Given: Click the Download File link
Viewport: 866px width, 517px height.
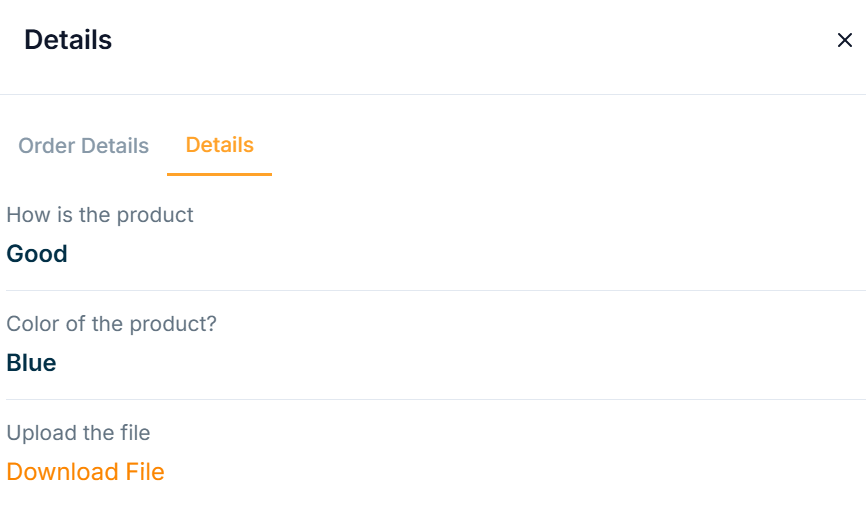Looking at the screenshot, I should click(85, 472).
